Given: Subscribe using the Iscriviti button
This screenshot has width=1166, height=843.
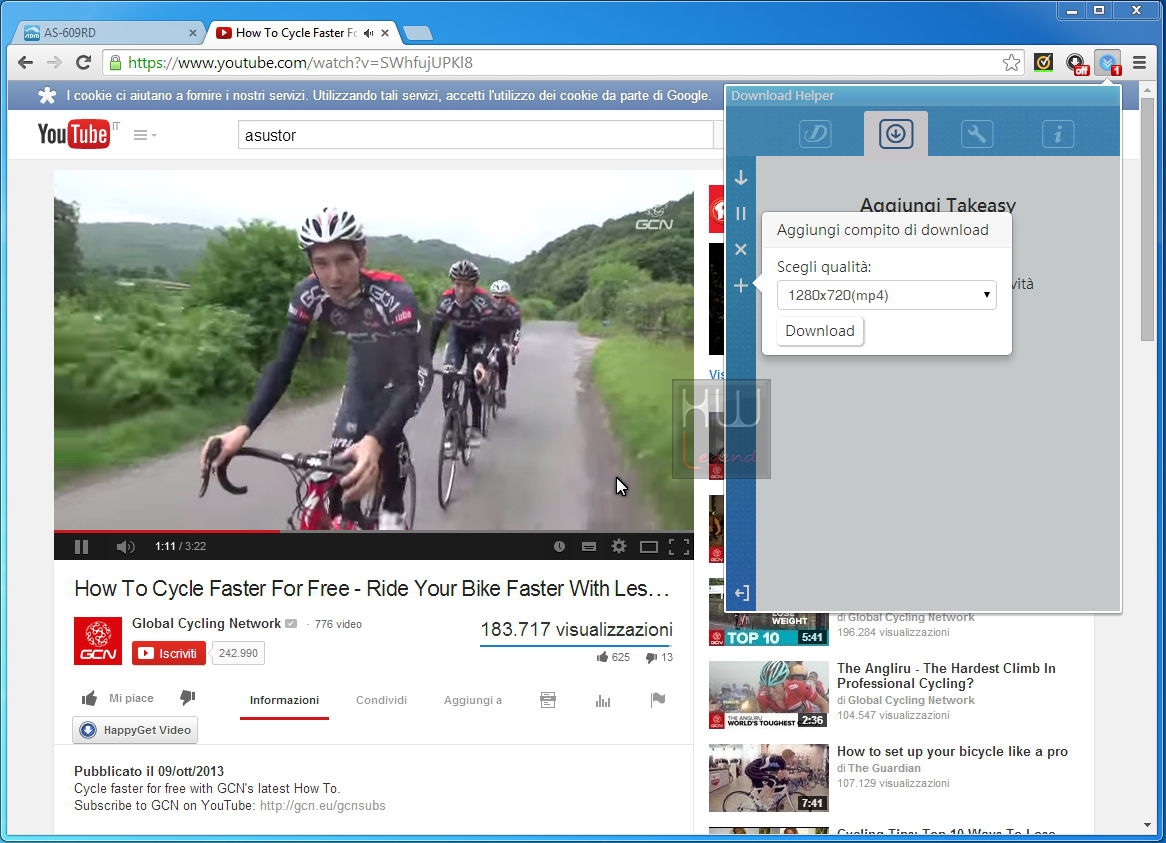Looking at the screenshot, I should click(169, 653).
